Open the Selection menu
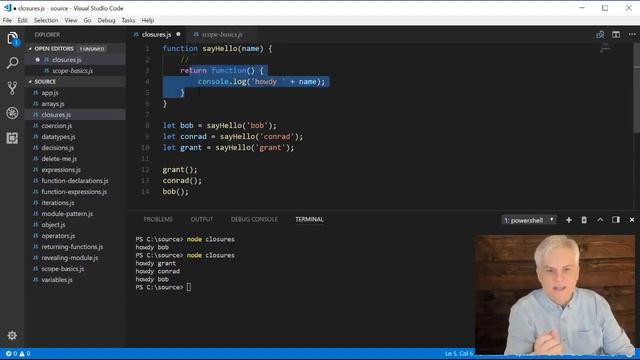The width and height of the screenshot is (640, 360). tap(46, 20)
